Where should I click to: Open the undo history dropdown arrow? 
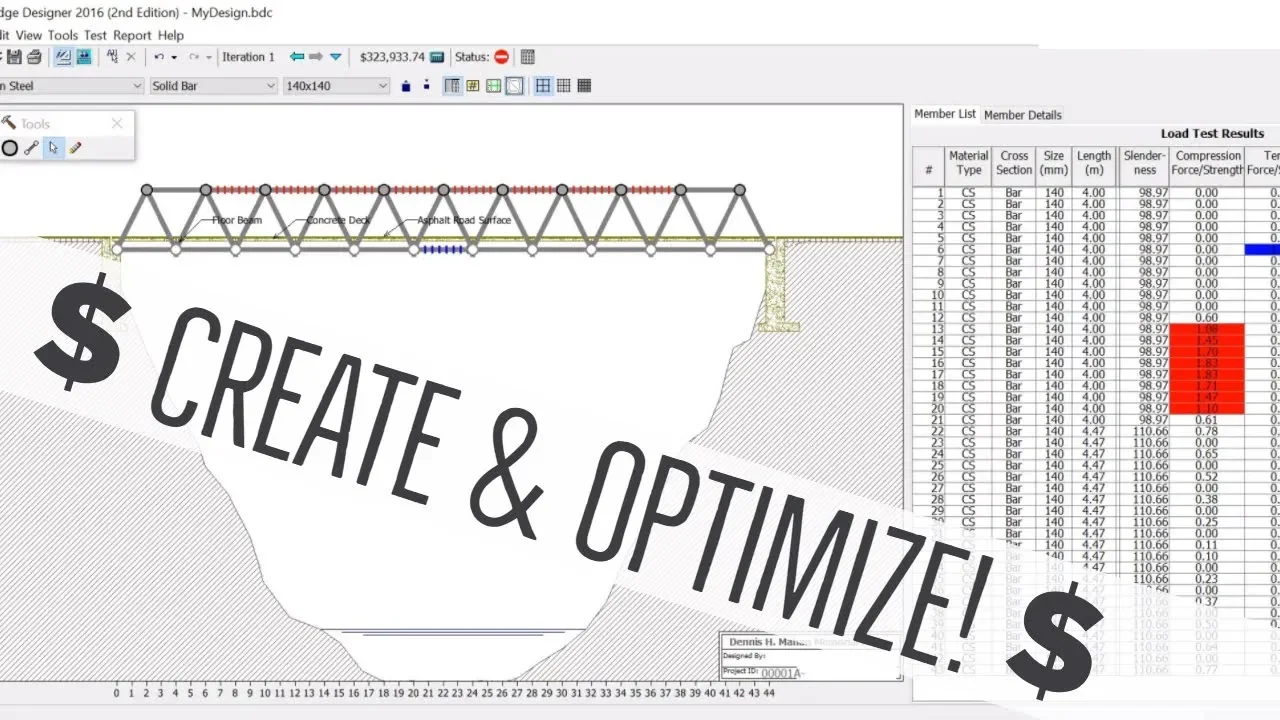(174, 57)
